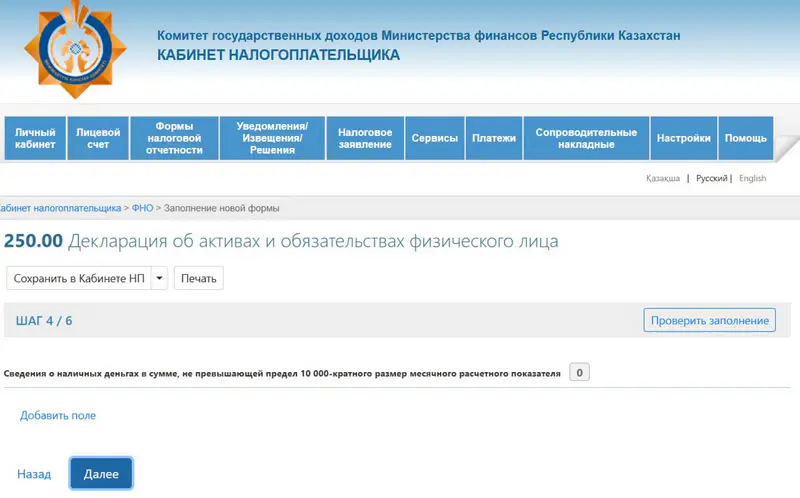Switch language to Қазақша

(x=662, y=178)
